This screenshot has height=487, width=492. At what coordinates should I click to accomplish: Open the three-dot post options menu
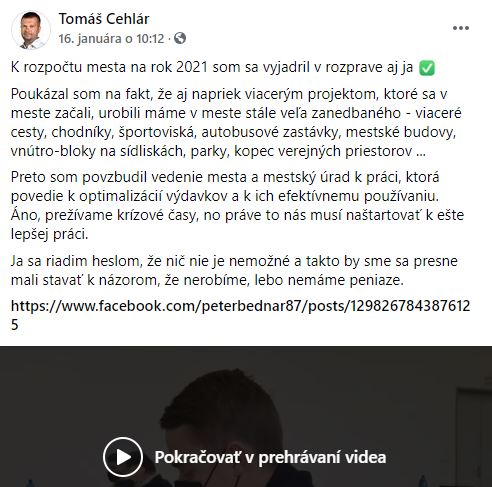click(x=461, y=28)
